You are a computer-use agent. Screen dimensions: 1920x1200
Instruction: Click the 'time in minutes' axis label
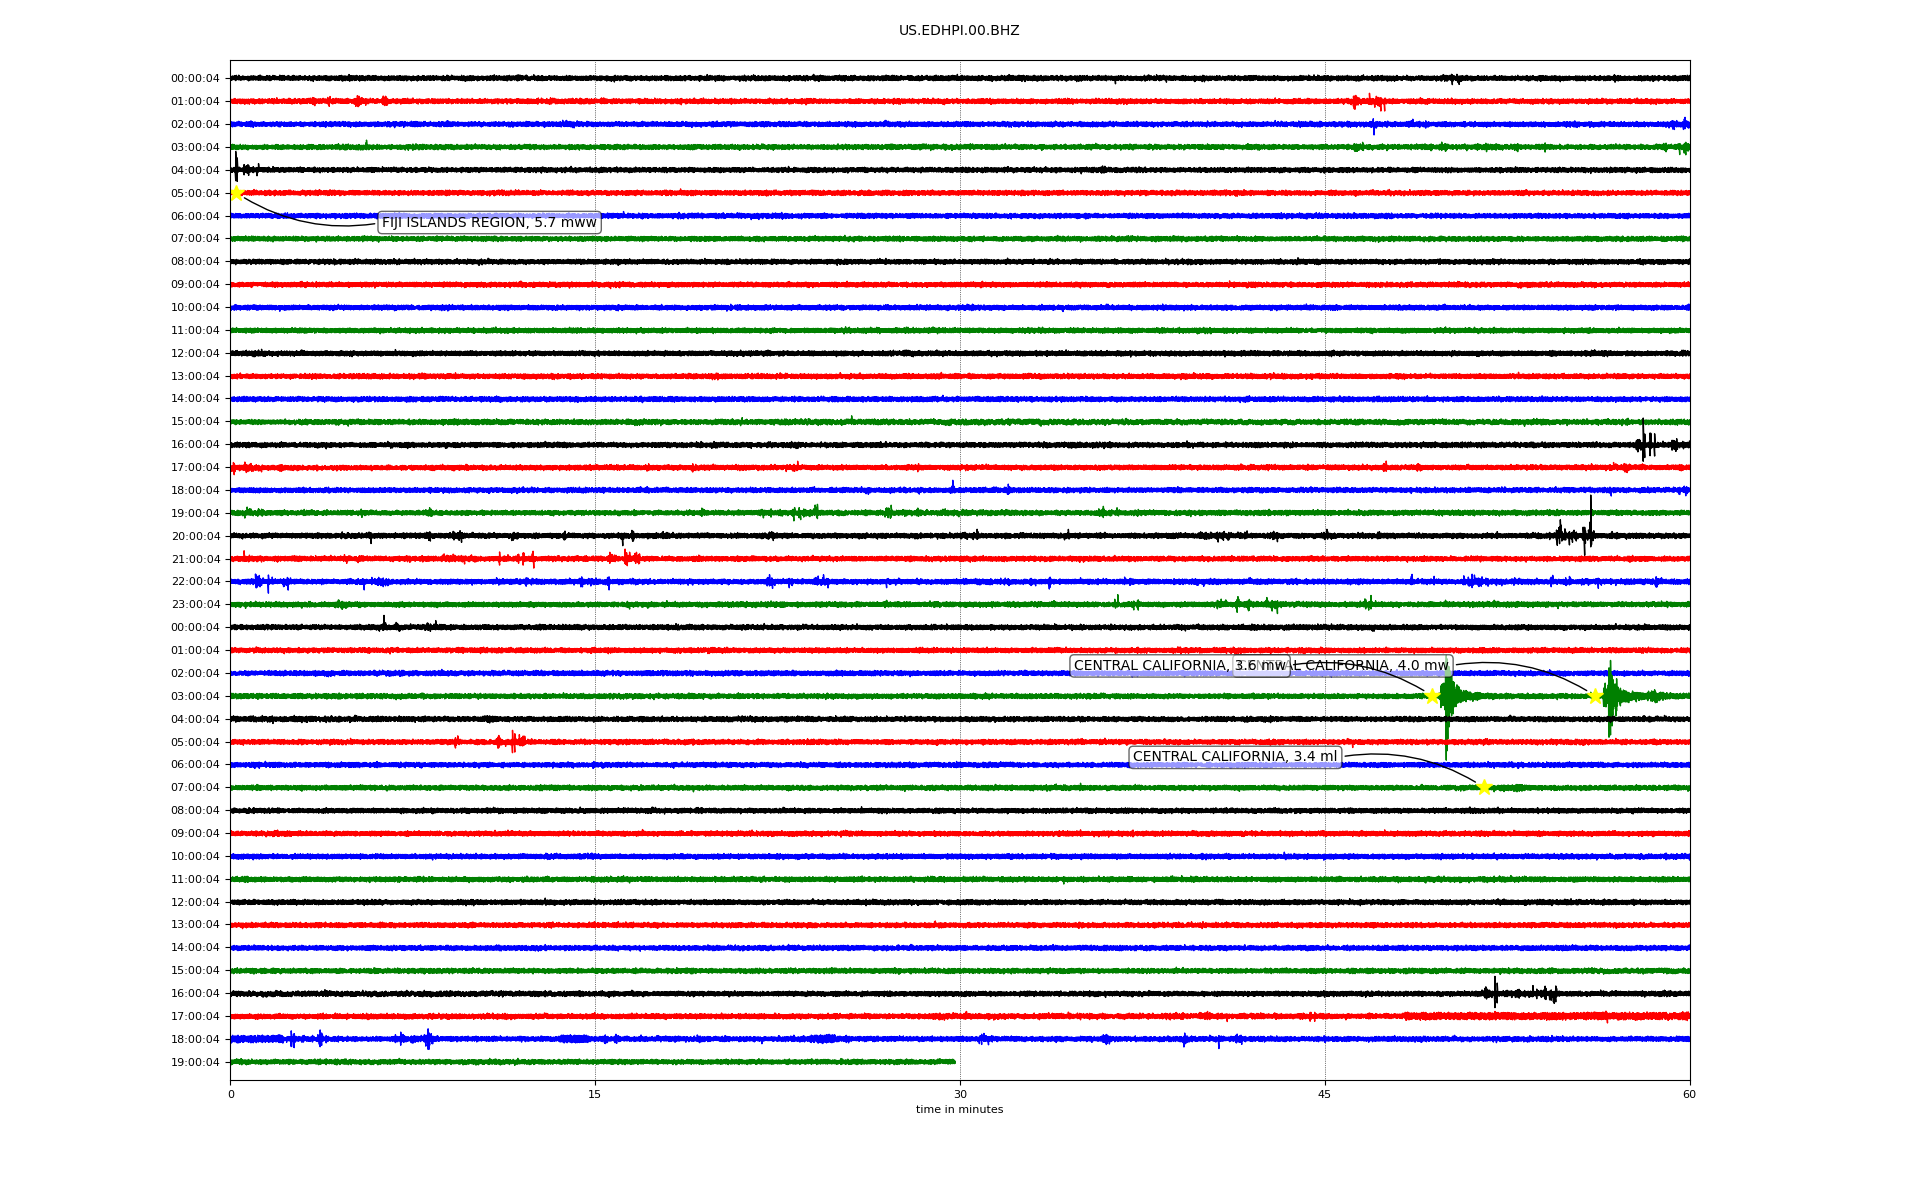coord(958,1110)
